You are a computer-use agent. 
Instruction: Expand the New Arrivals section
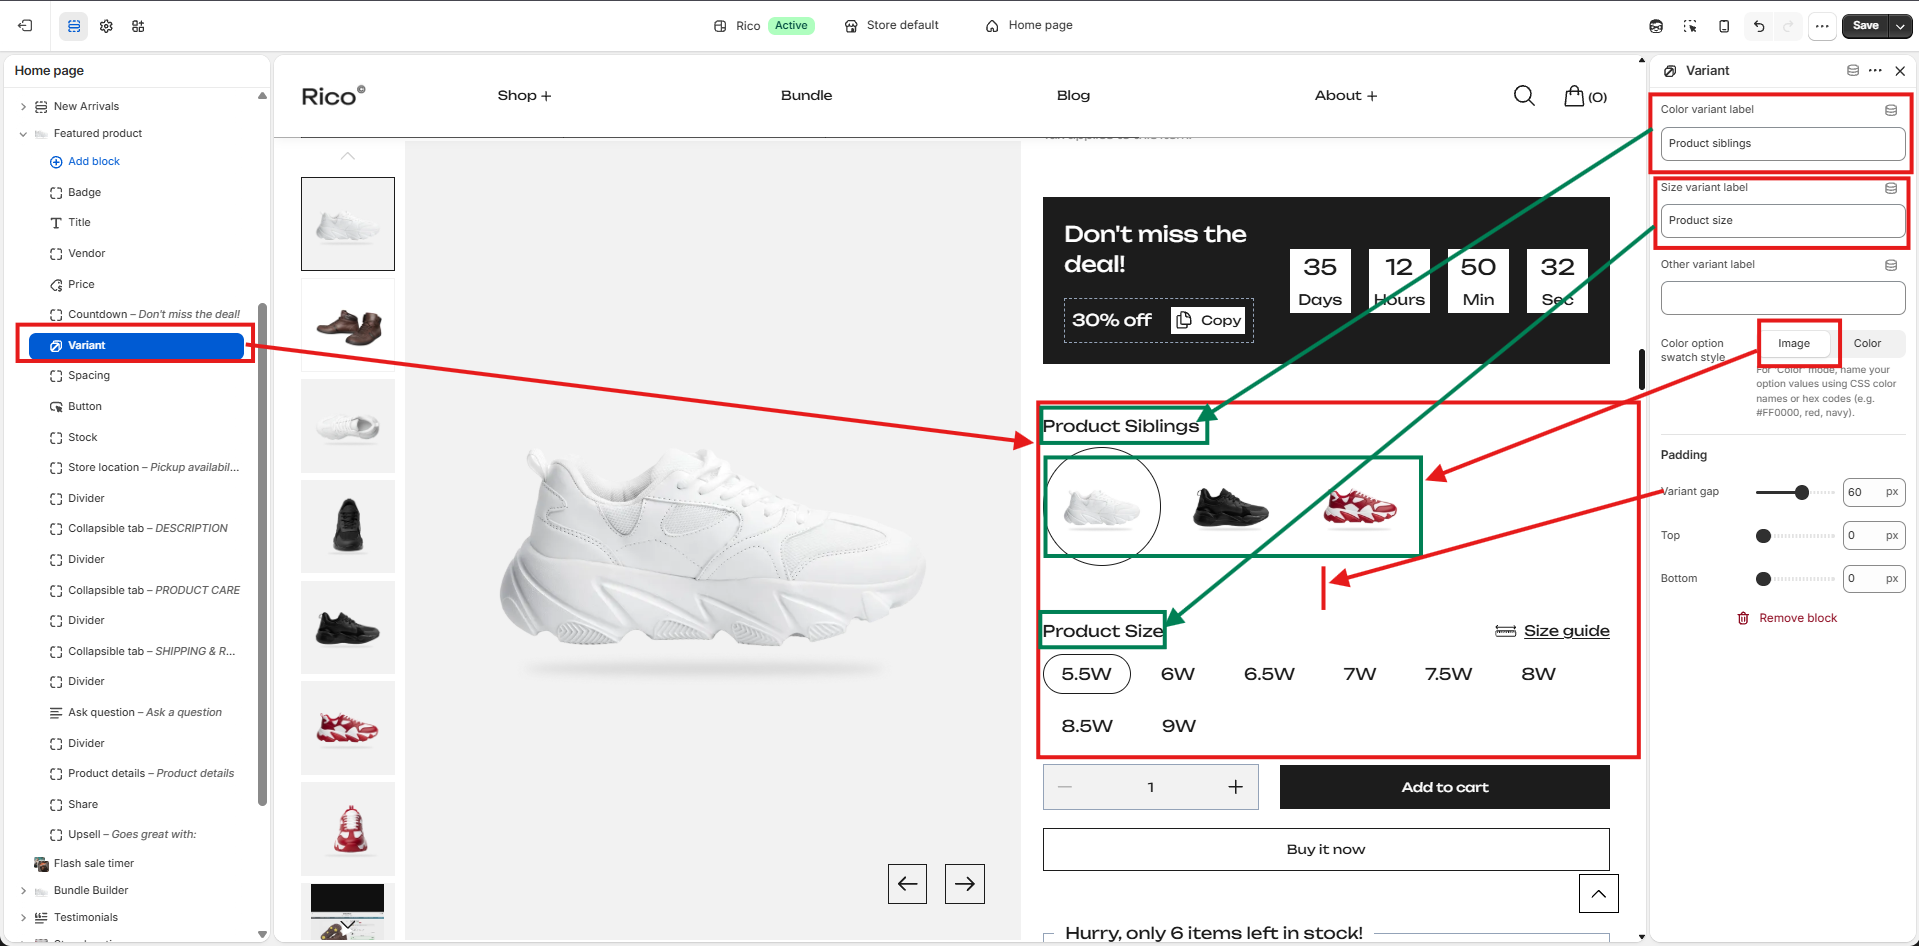pyautogui.click(x=23, y=107)
